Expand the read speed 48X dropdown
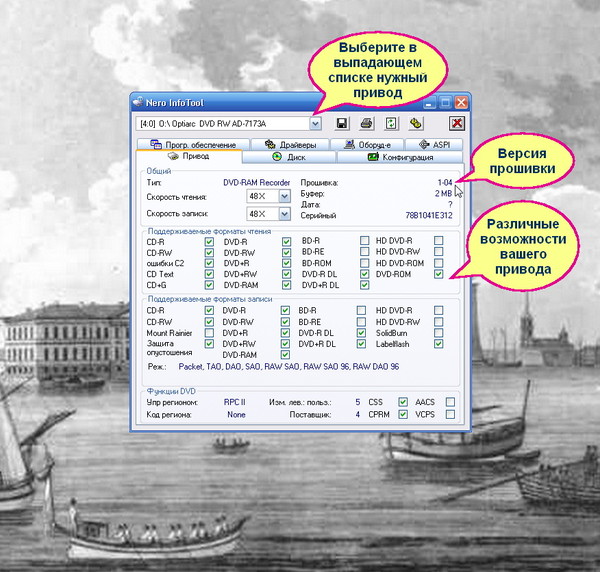Image resolution: width=600 pixels, height=572 pixels. (284, 196)
